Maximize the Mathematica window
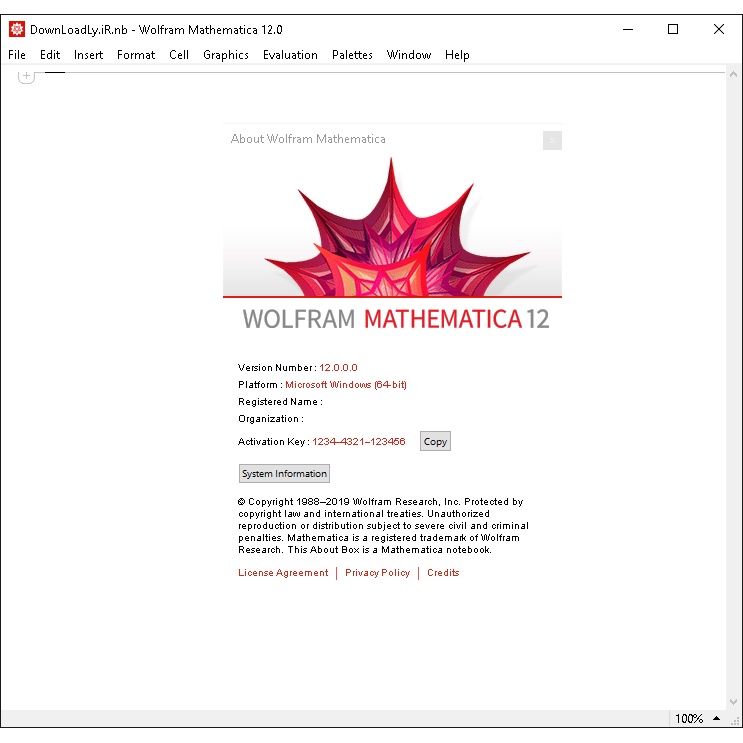 [x=673, y=29]
